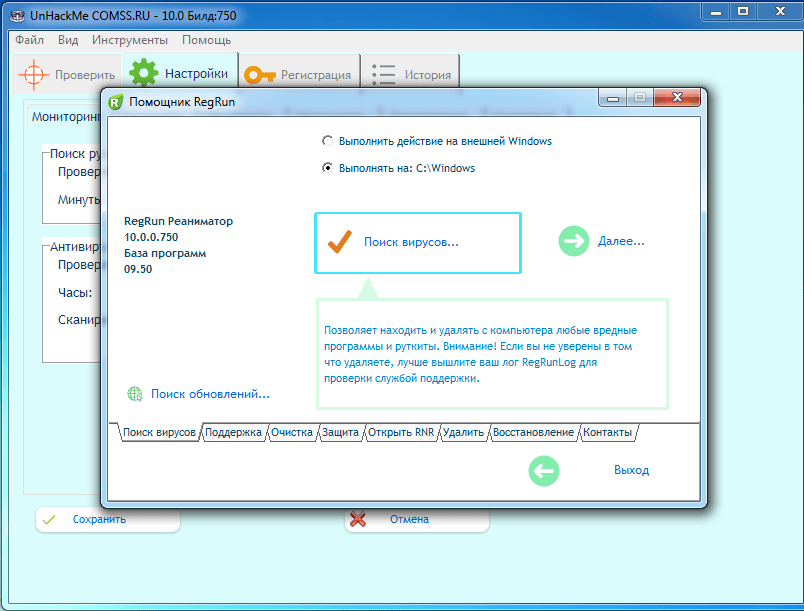Click the green right arrow Next icon

574,241
